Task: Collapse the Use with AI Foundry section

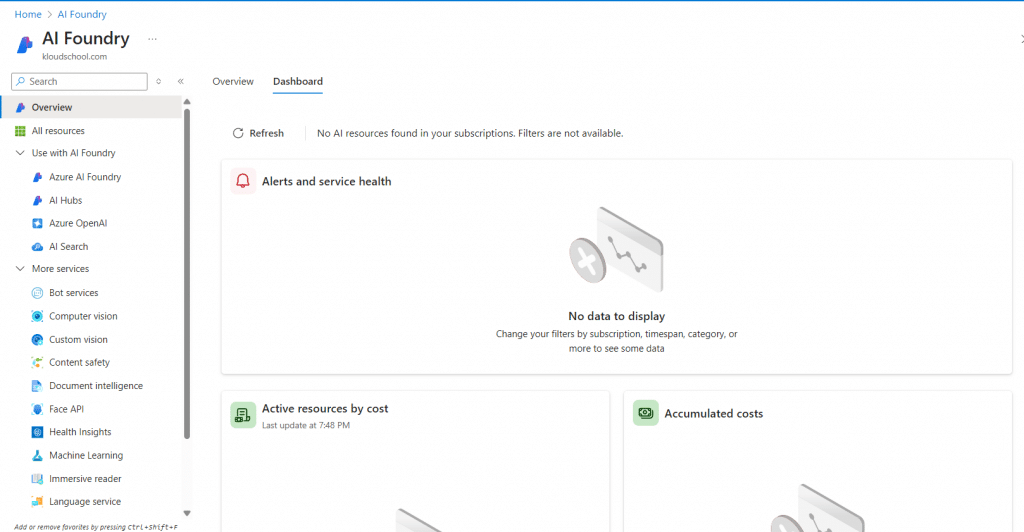Action: point(20,153)
